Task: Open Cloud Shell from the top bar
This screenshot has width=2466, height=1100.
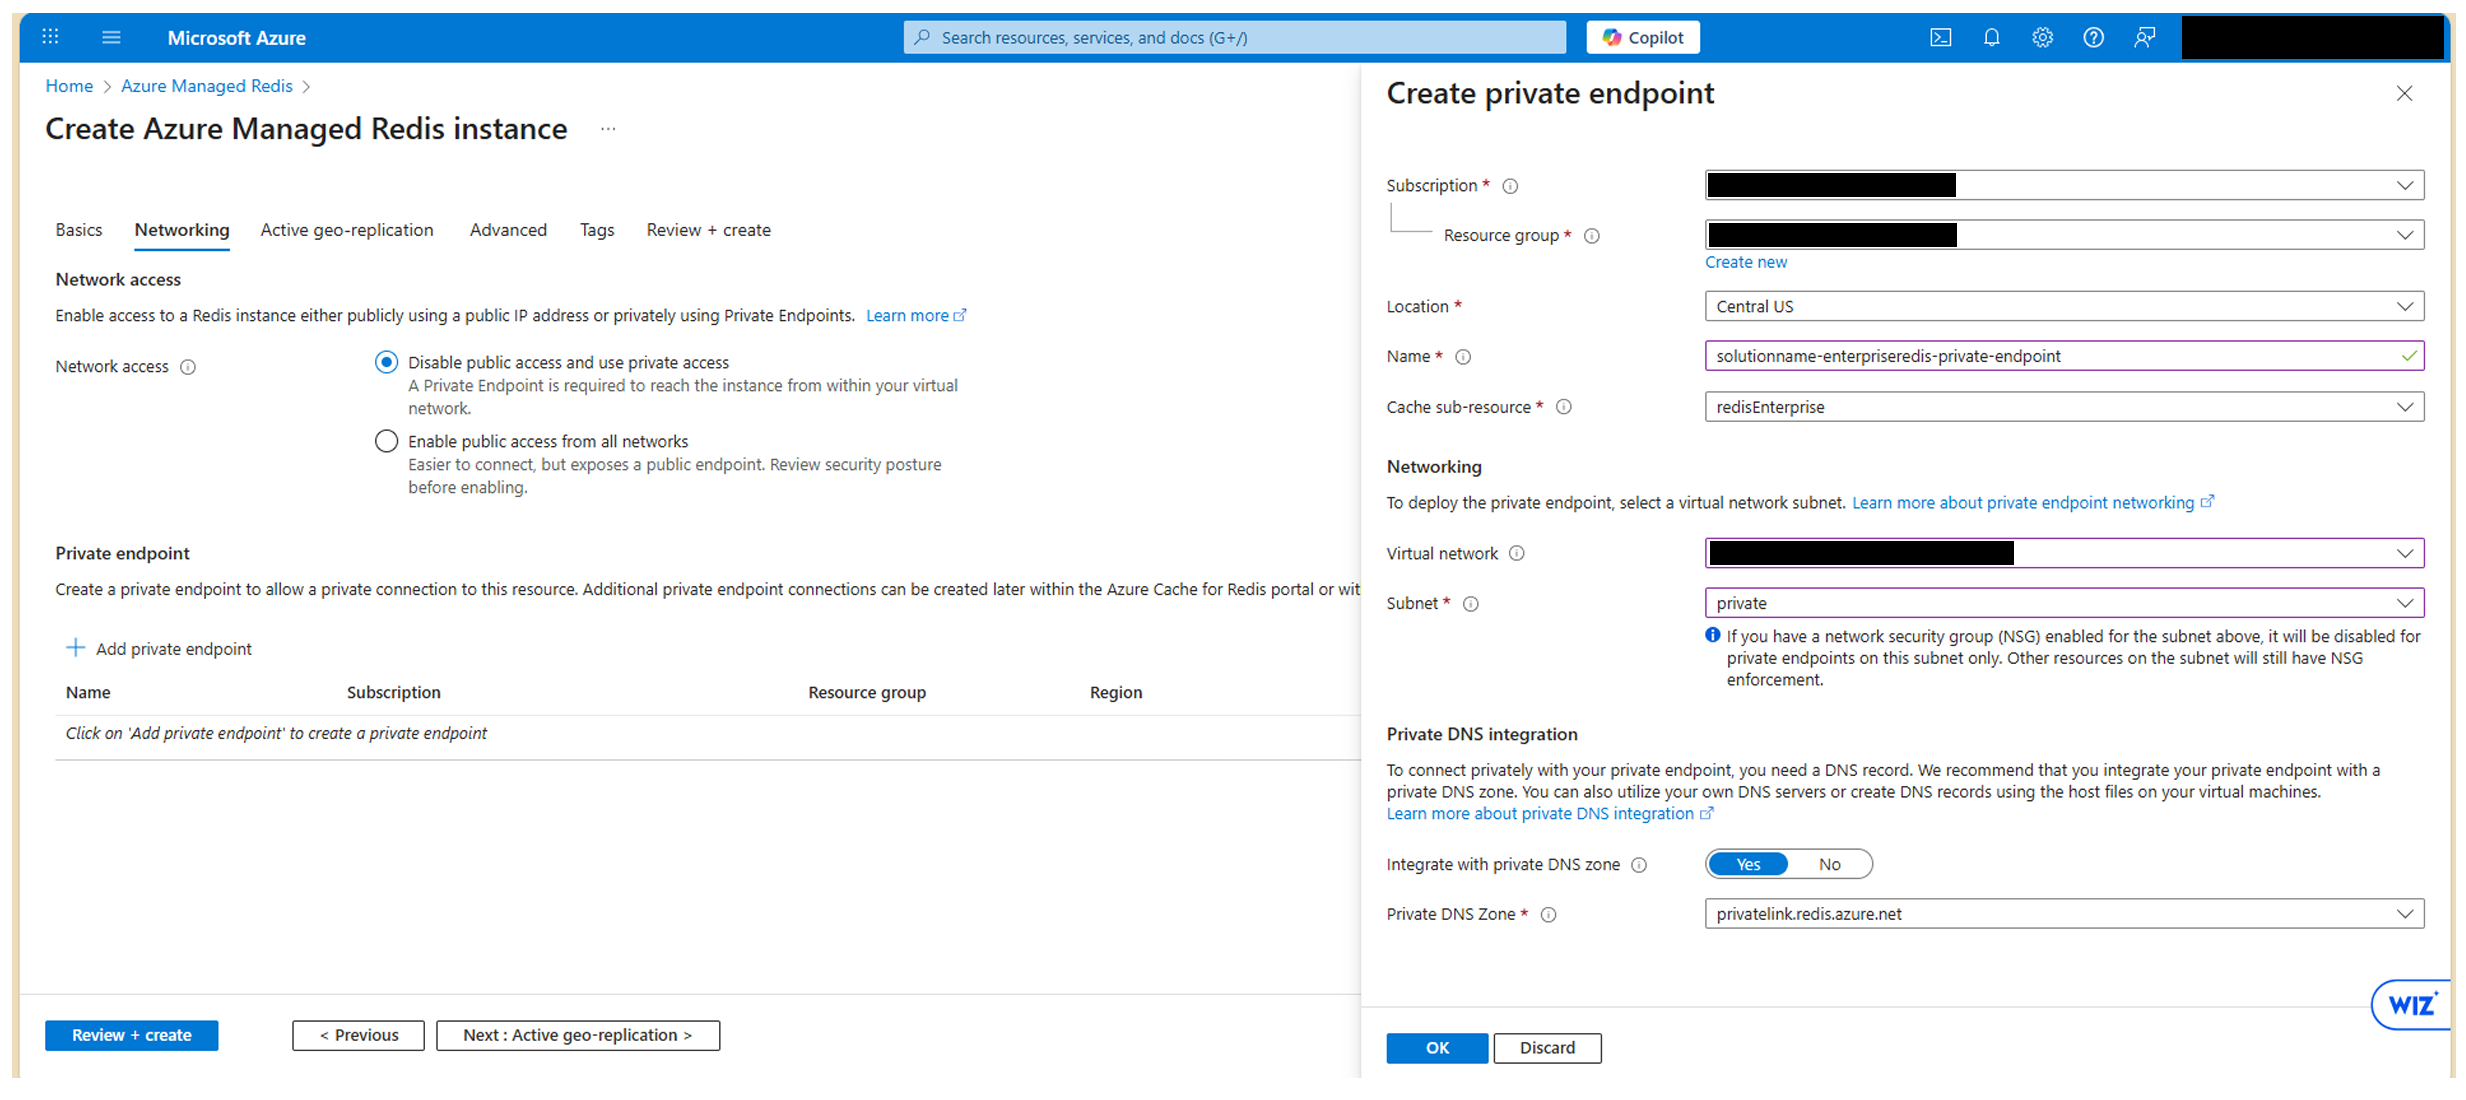Action: point(1940,38)
